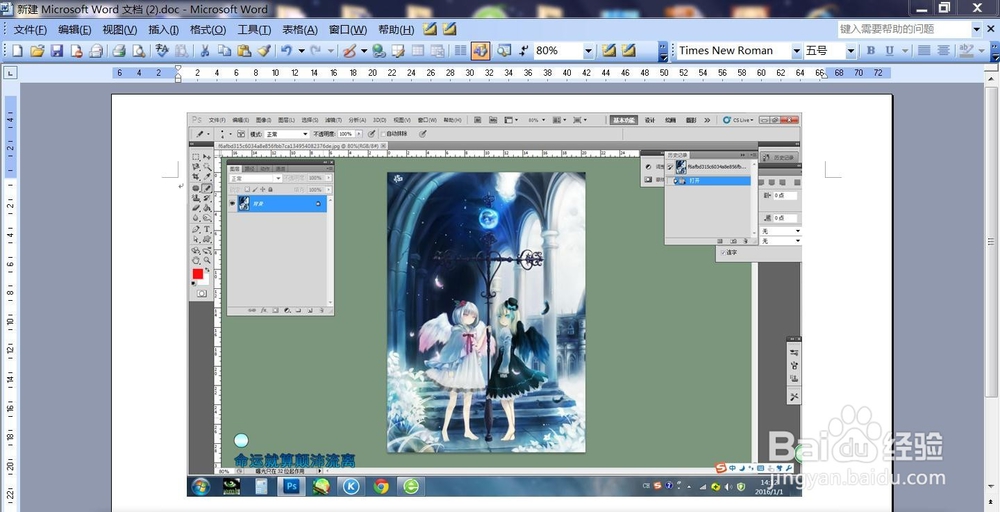
Task: Open the 窗口(W) menu
Action: 348,30
